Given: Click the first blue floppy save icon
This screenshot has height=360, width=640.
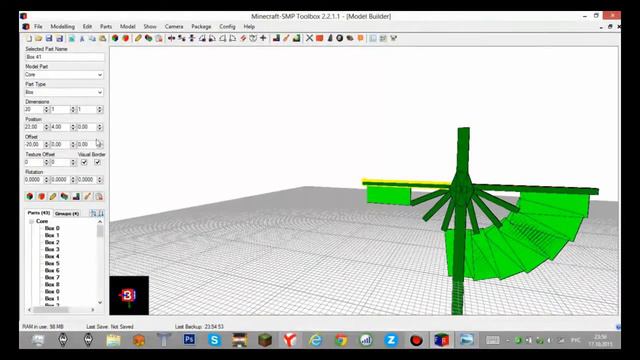Looking at the screenshot, I should click(49, 38).
